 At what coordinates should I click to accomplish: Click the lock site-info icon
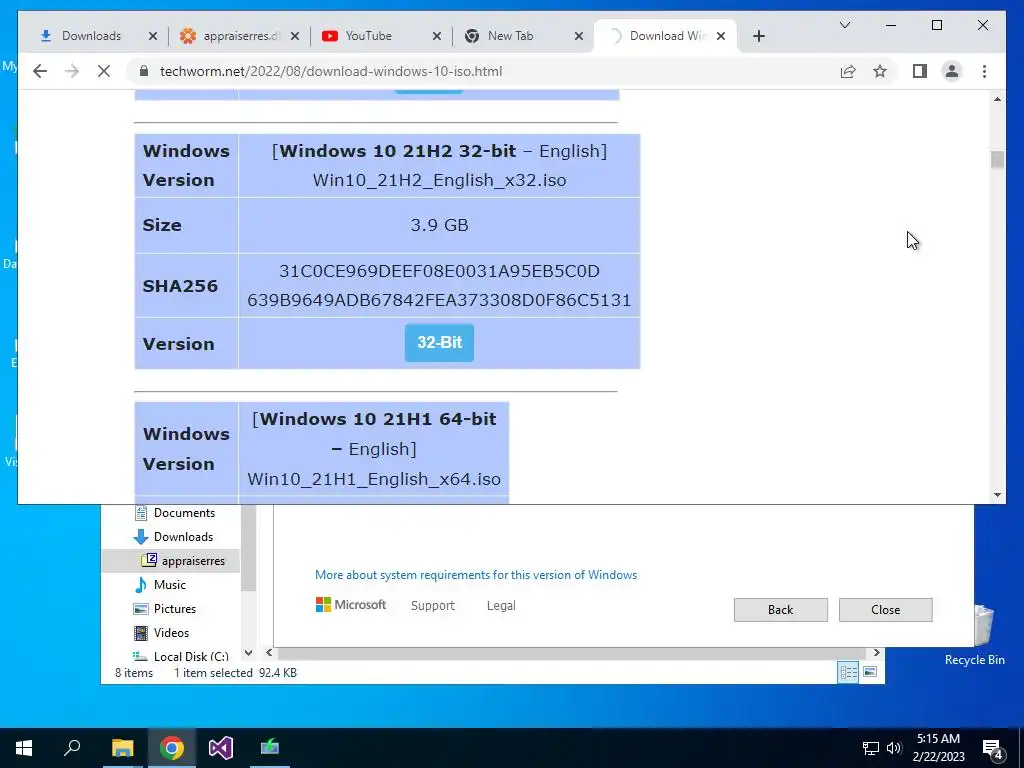click(144, 71)
